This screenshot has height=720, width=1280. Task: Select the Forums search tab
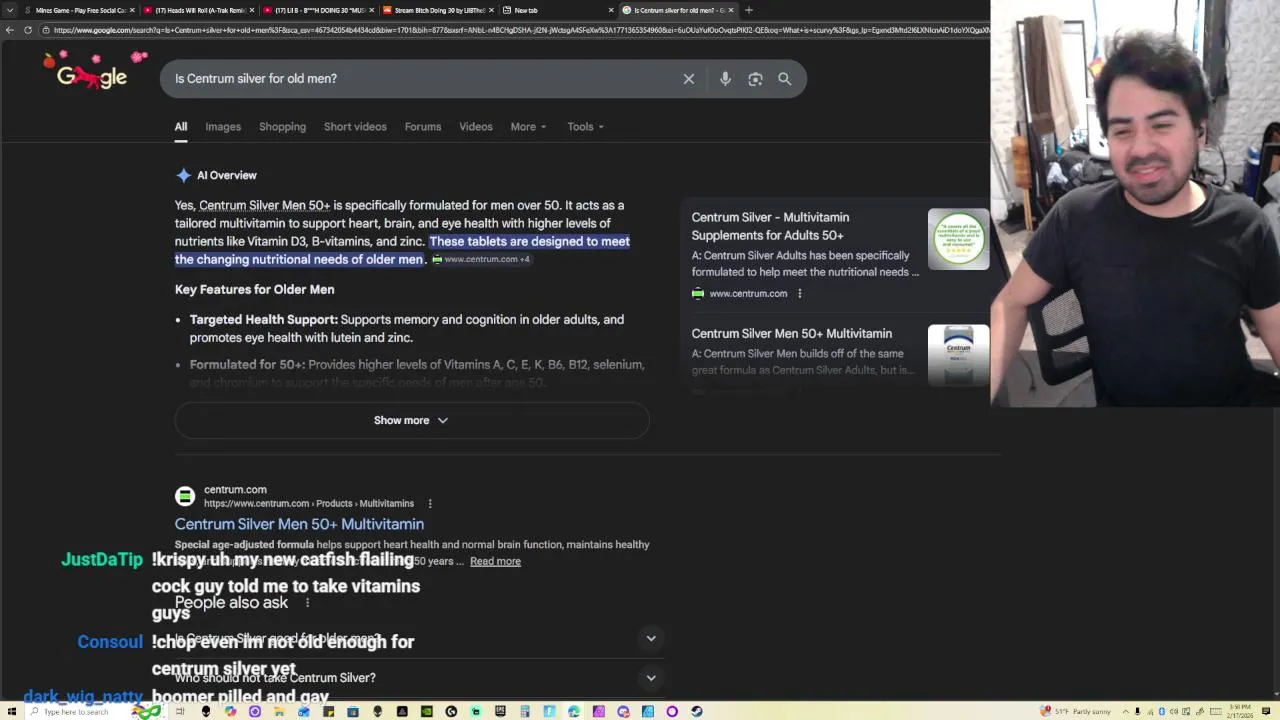click(423, 127)
